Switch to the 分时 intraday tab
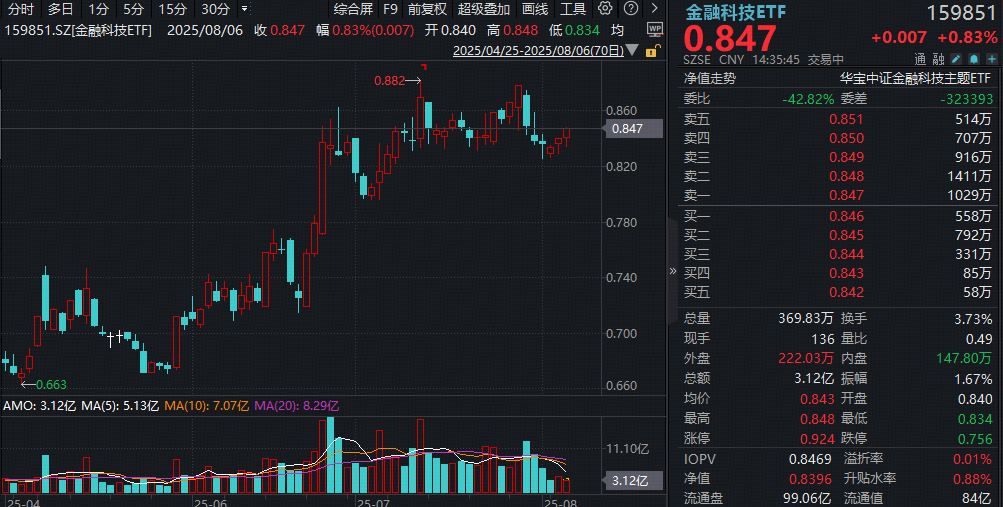The width and height of the screenshot is (1003, 507). point(20,9)
